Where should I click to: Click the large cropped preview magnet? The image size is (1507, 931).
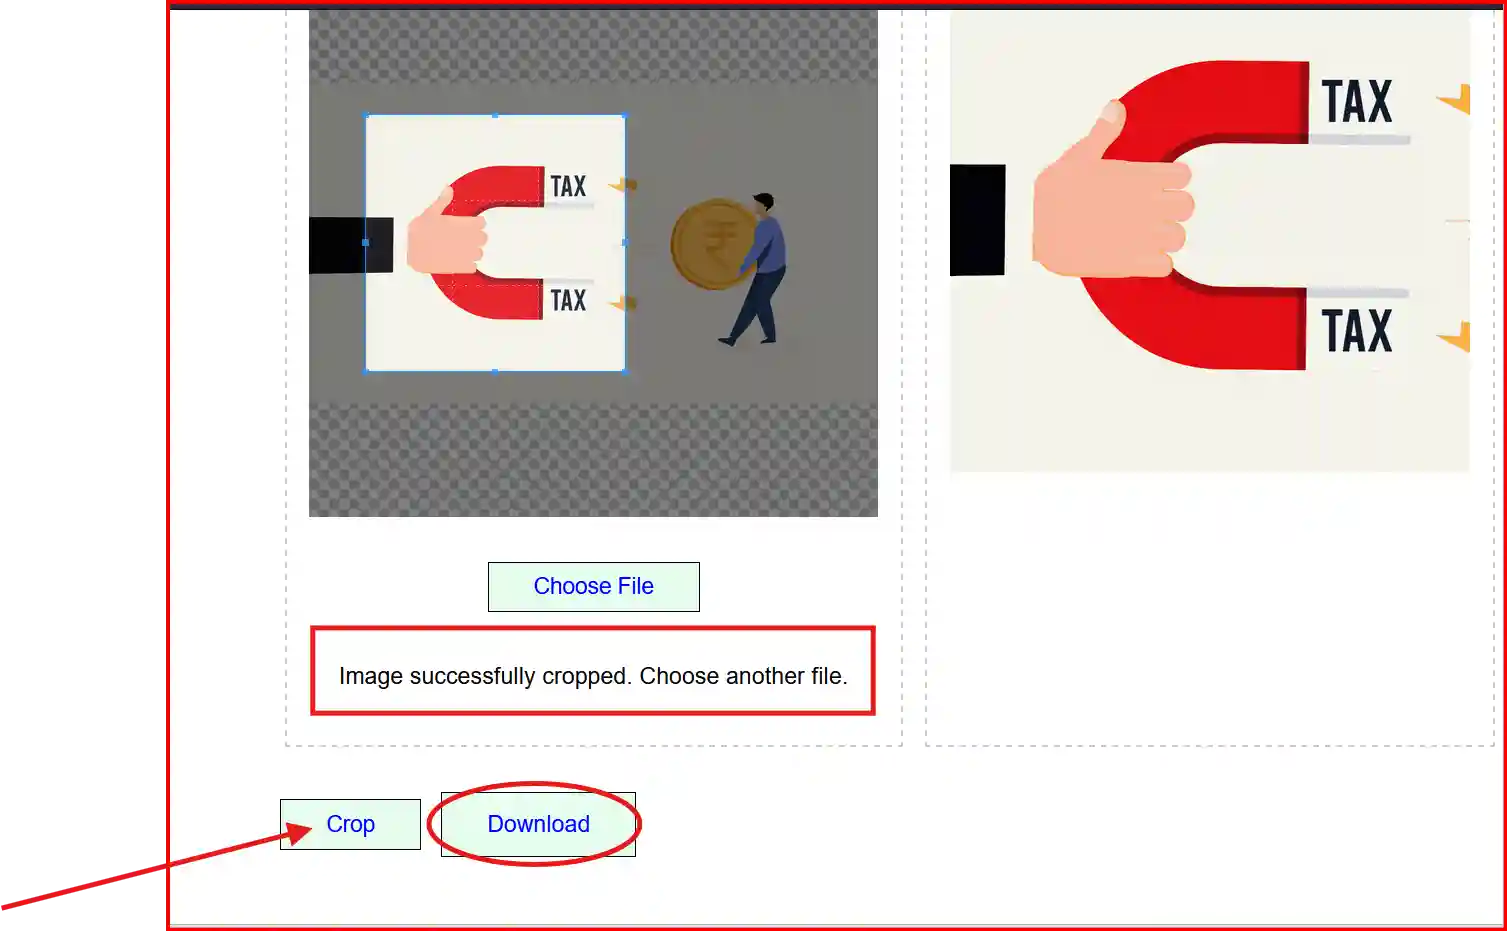click(1195, 215)
